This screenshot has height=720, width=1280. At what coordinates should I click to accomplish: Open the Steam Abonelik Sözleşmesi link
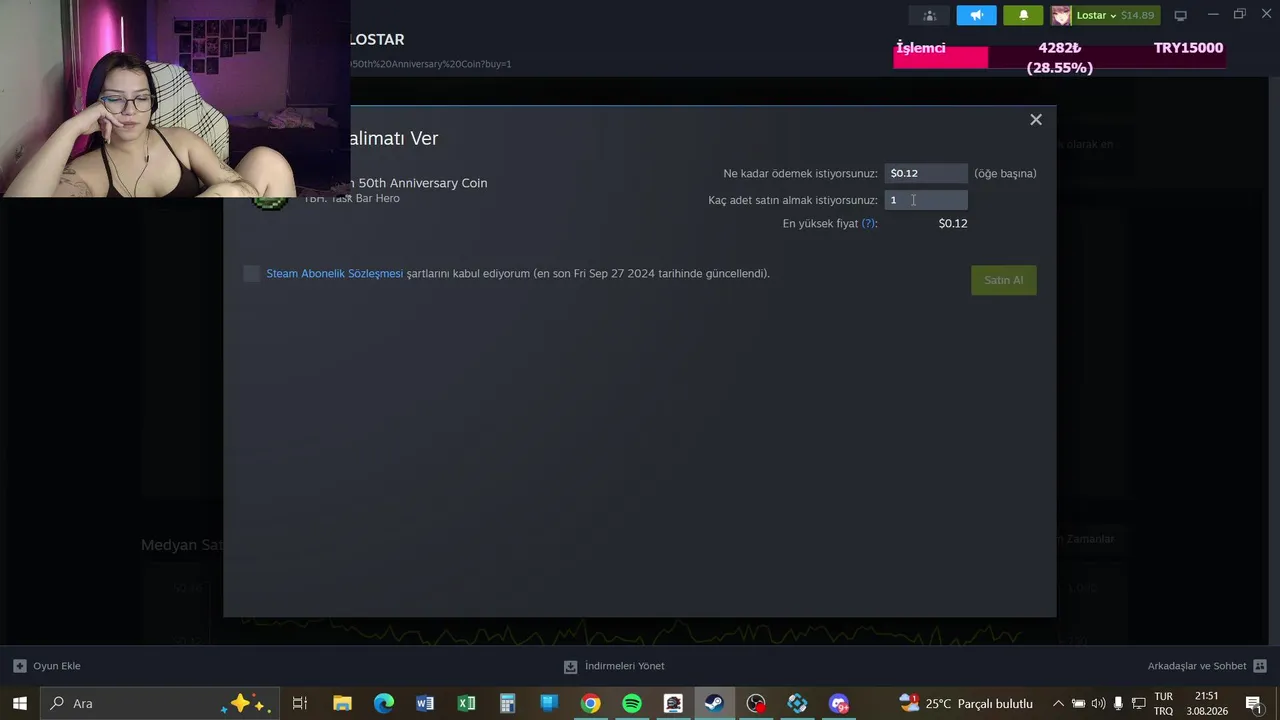tap(335, 274)
